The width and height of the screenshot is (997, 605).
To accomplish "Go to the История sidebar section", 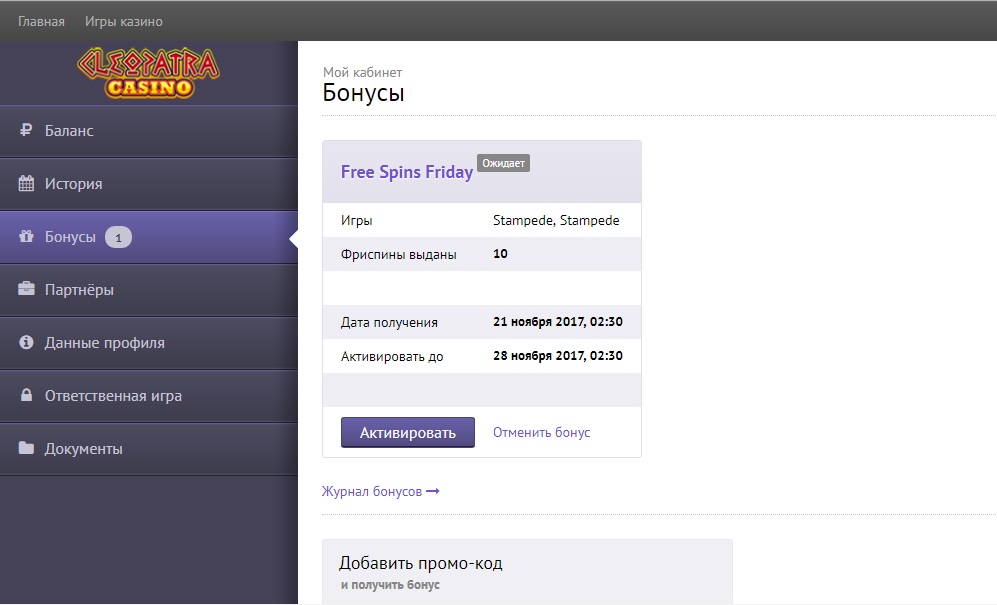I will 73,184.
